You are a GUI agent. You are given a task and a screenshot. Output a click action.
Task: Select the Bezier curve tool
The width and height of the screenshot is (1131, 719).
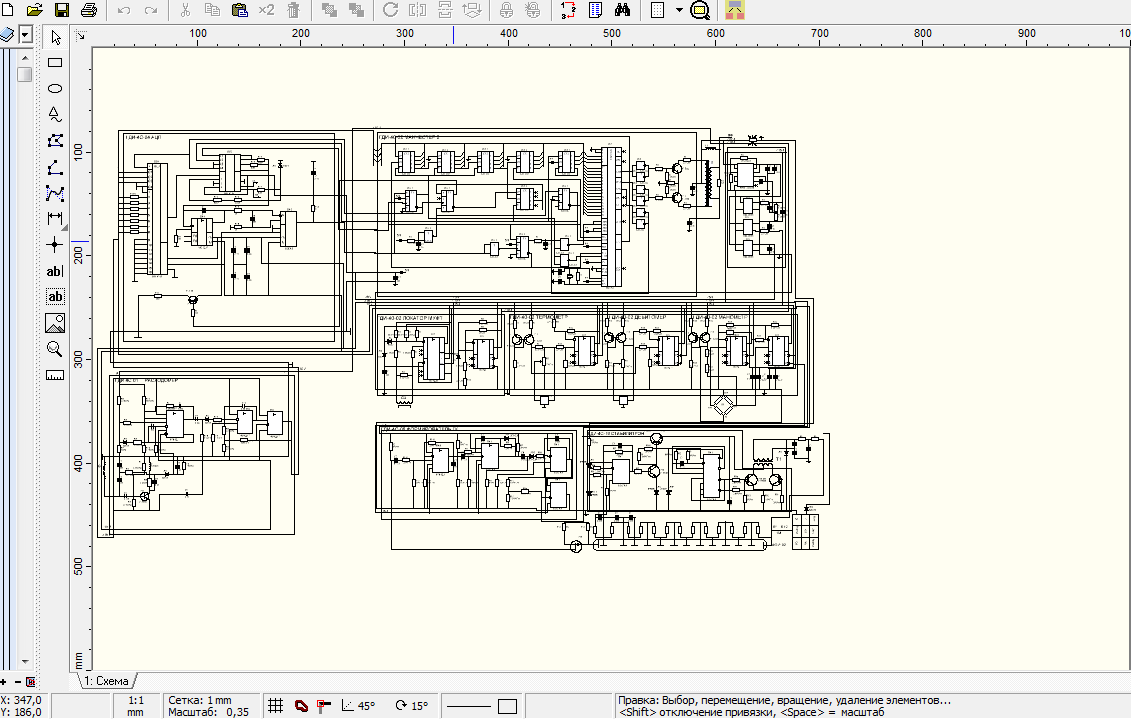(56, 193)
